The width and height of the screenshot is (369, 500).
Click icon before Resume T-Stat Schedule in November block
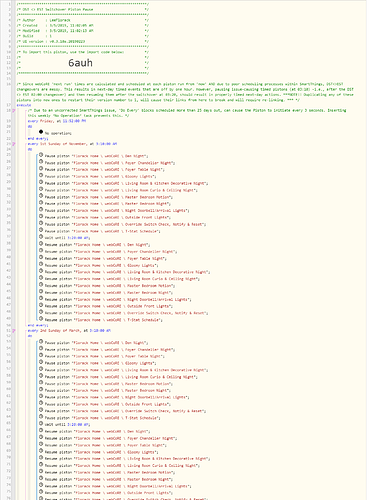(41, 319)
